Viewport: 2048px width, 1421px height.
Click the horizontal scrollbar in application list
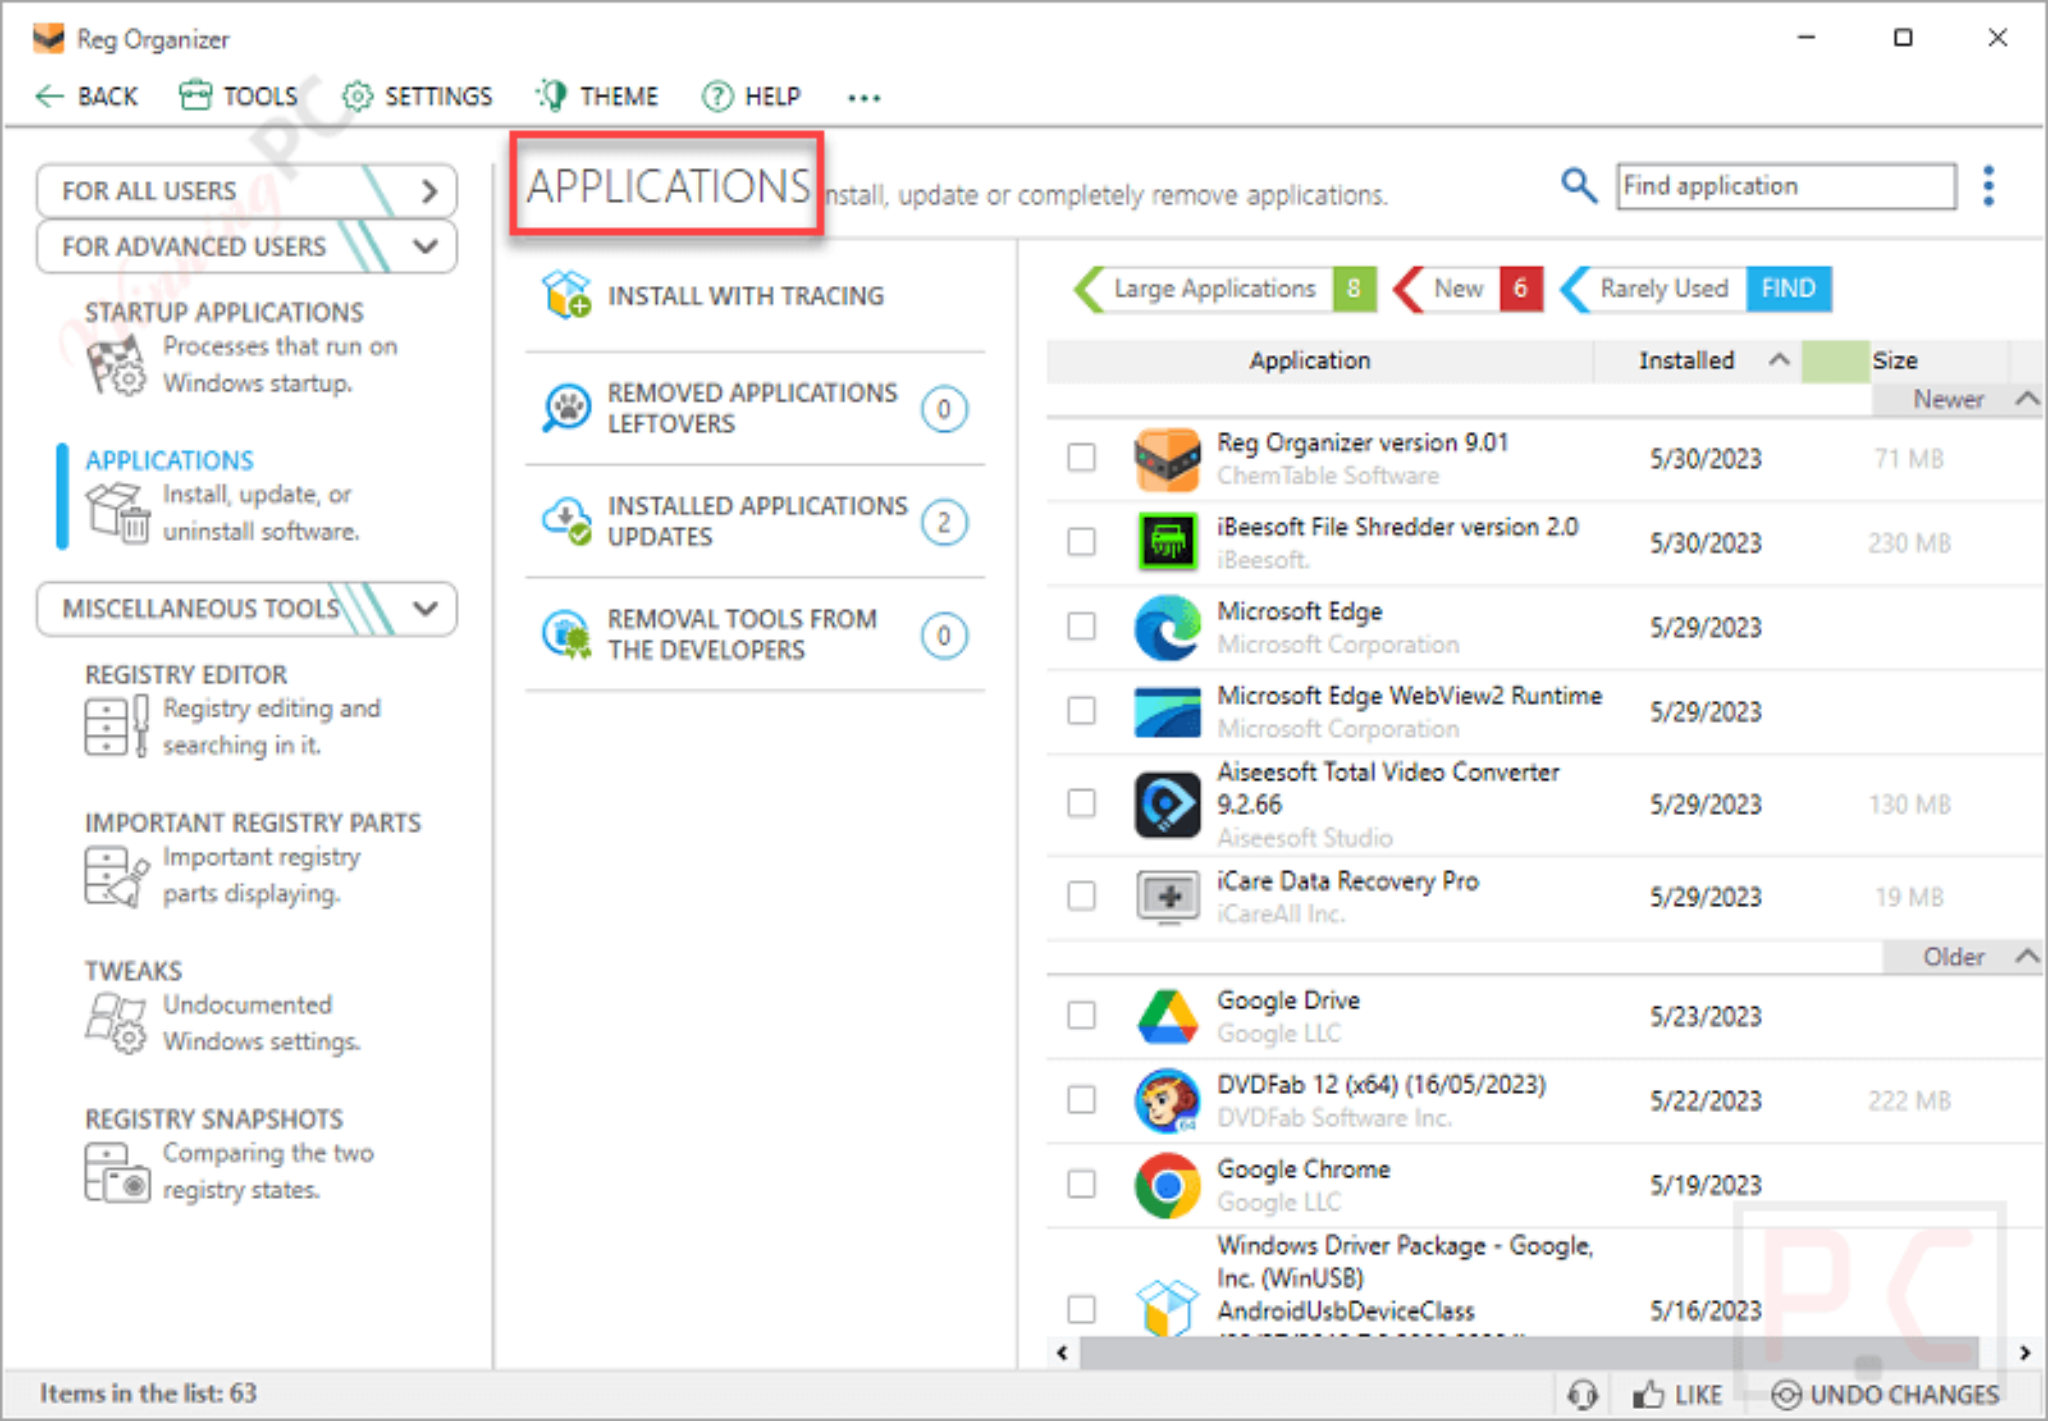tap(1530, 1353)
